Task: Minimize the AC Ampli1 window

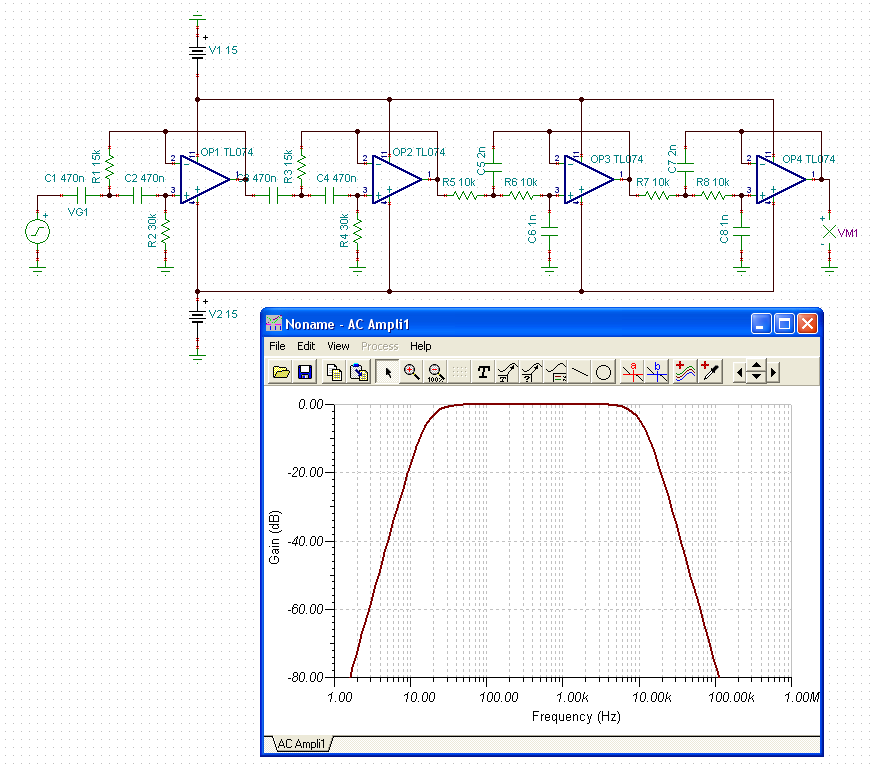Action: (x=761, y=324)
